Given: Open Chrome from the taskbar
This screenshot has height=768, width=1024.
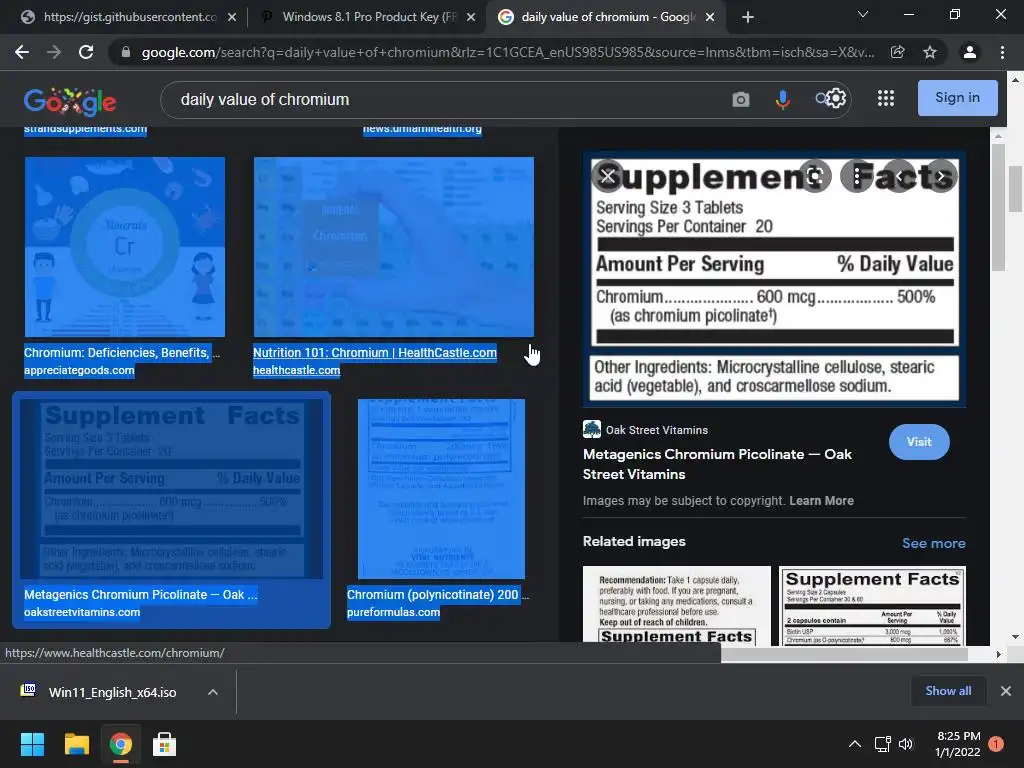Looking at the screenshot, I should tap(121, 744).
